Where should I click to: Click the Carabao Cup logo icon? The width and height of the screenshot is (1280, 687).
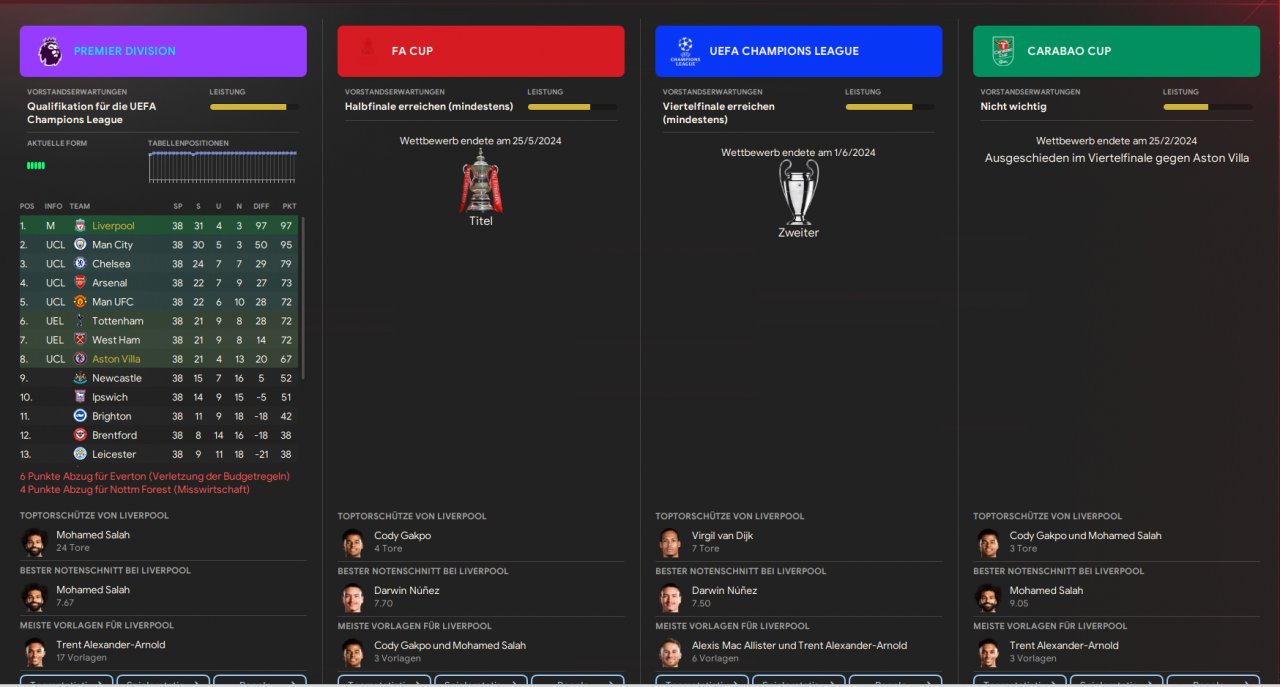pyautogui.click(x=1003, y=51)
